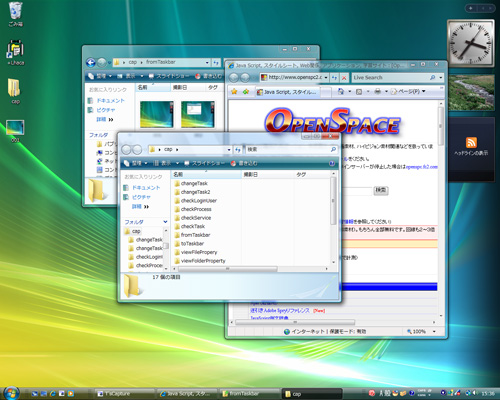This screenshot has width=500, height=400.
Task: Click Internet Explorer quick launch icon
Action: point(53,393)
